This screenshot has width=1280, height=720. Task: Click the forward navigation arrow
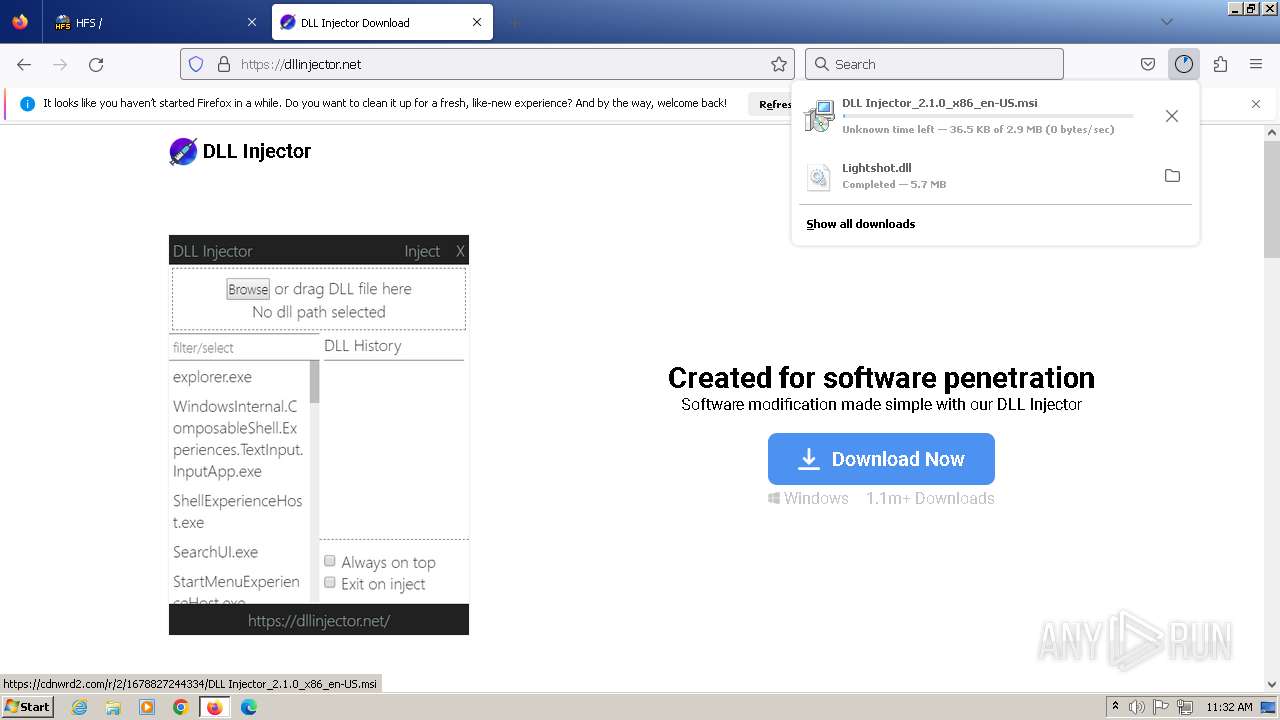click(x=60, y=64)
